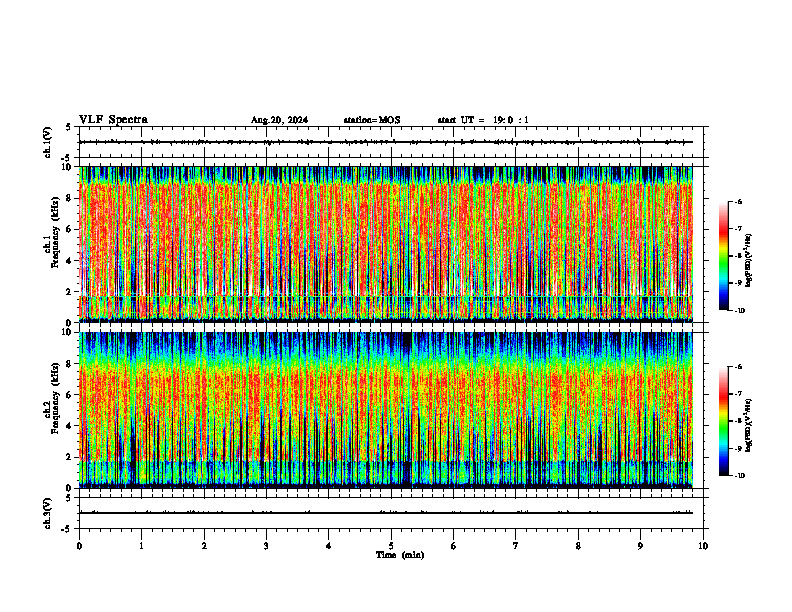Click the Time axis tick label 2
The height and width of the screenshot is (612, 792).
click(x=204, y=546)
